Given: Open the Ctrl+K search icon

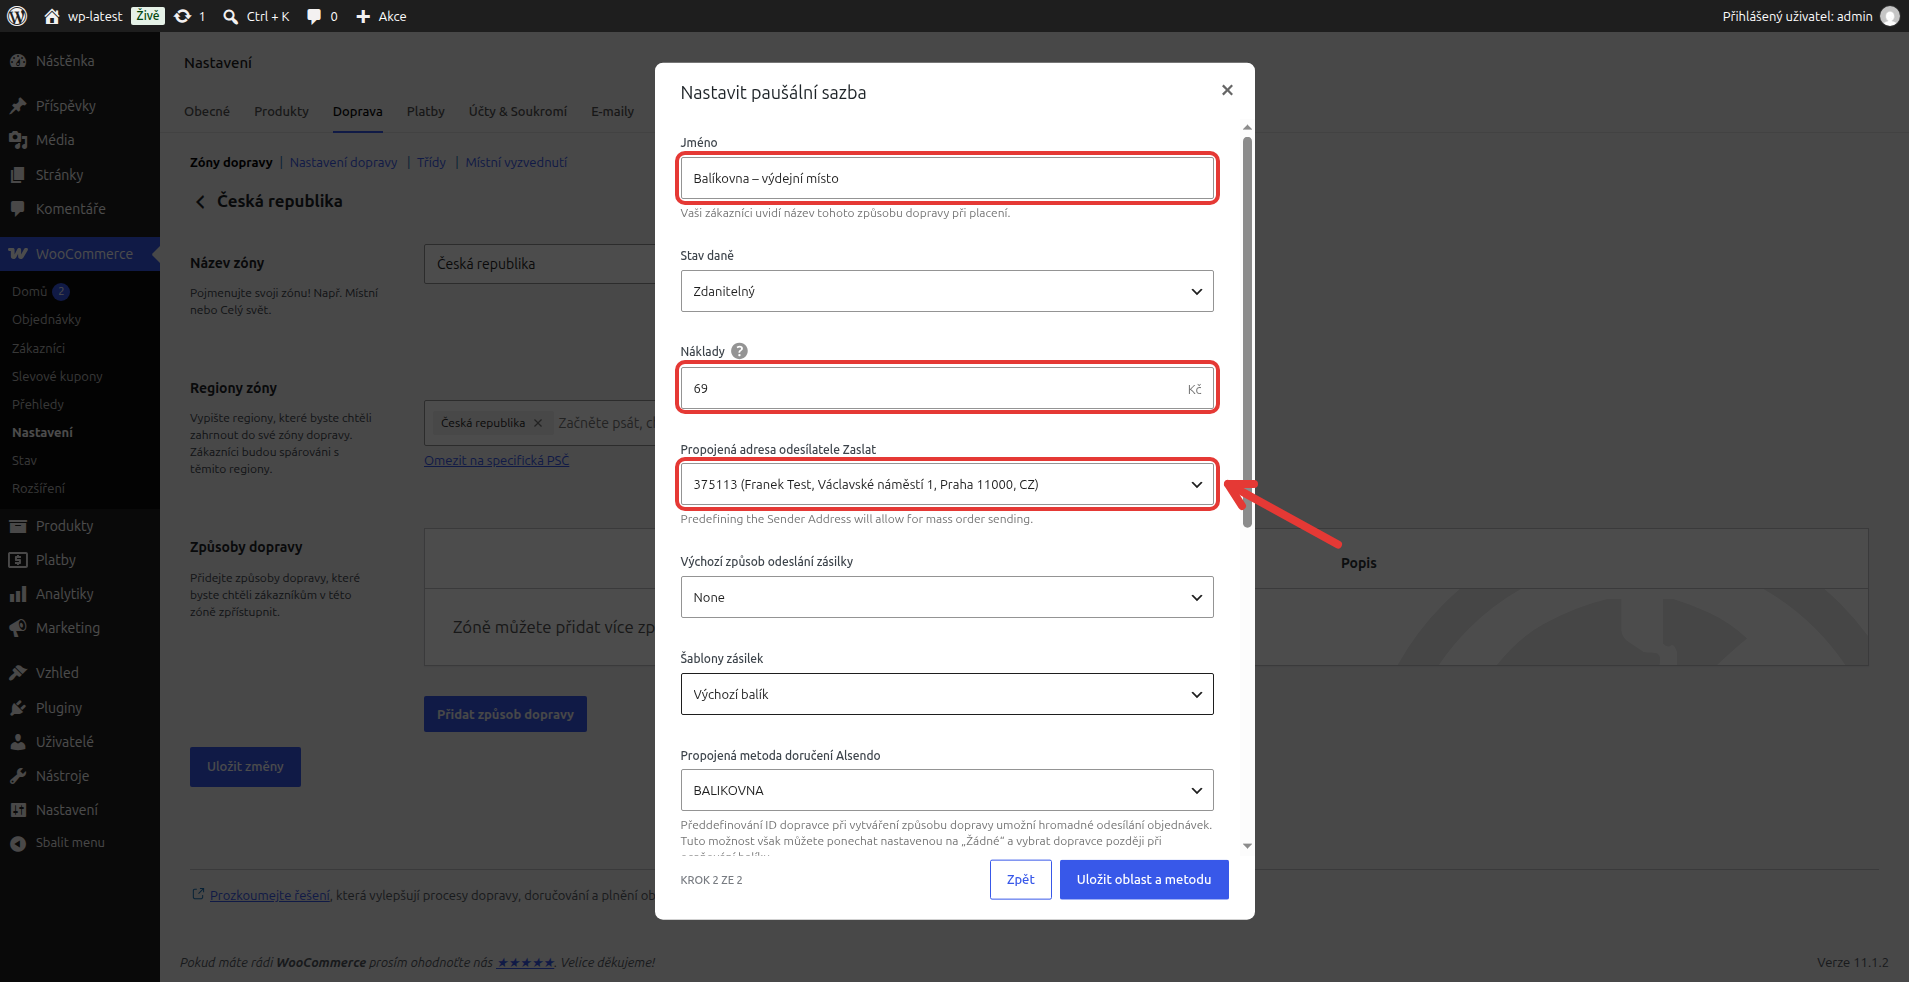Looking at the screenshot, I should tap(231, 16).
